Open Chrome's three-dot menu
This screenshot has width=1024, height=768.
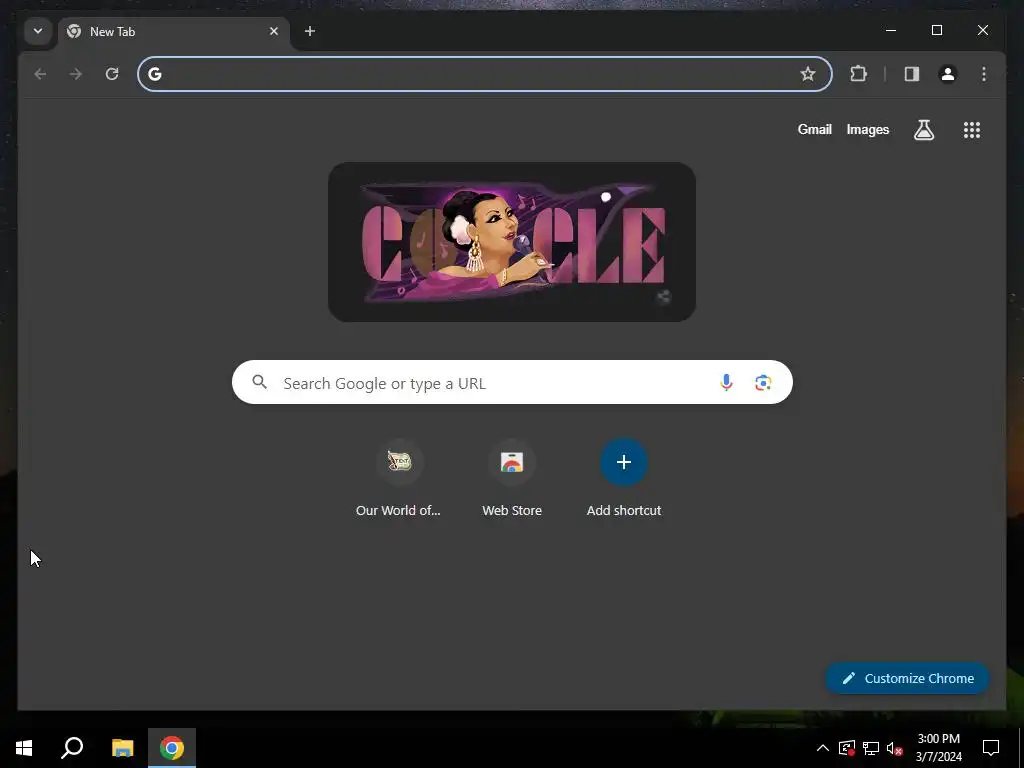coord(984,74)
